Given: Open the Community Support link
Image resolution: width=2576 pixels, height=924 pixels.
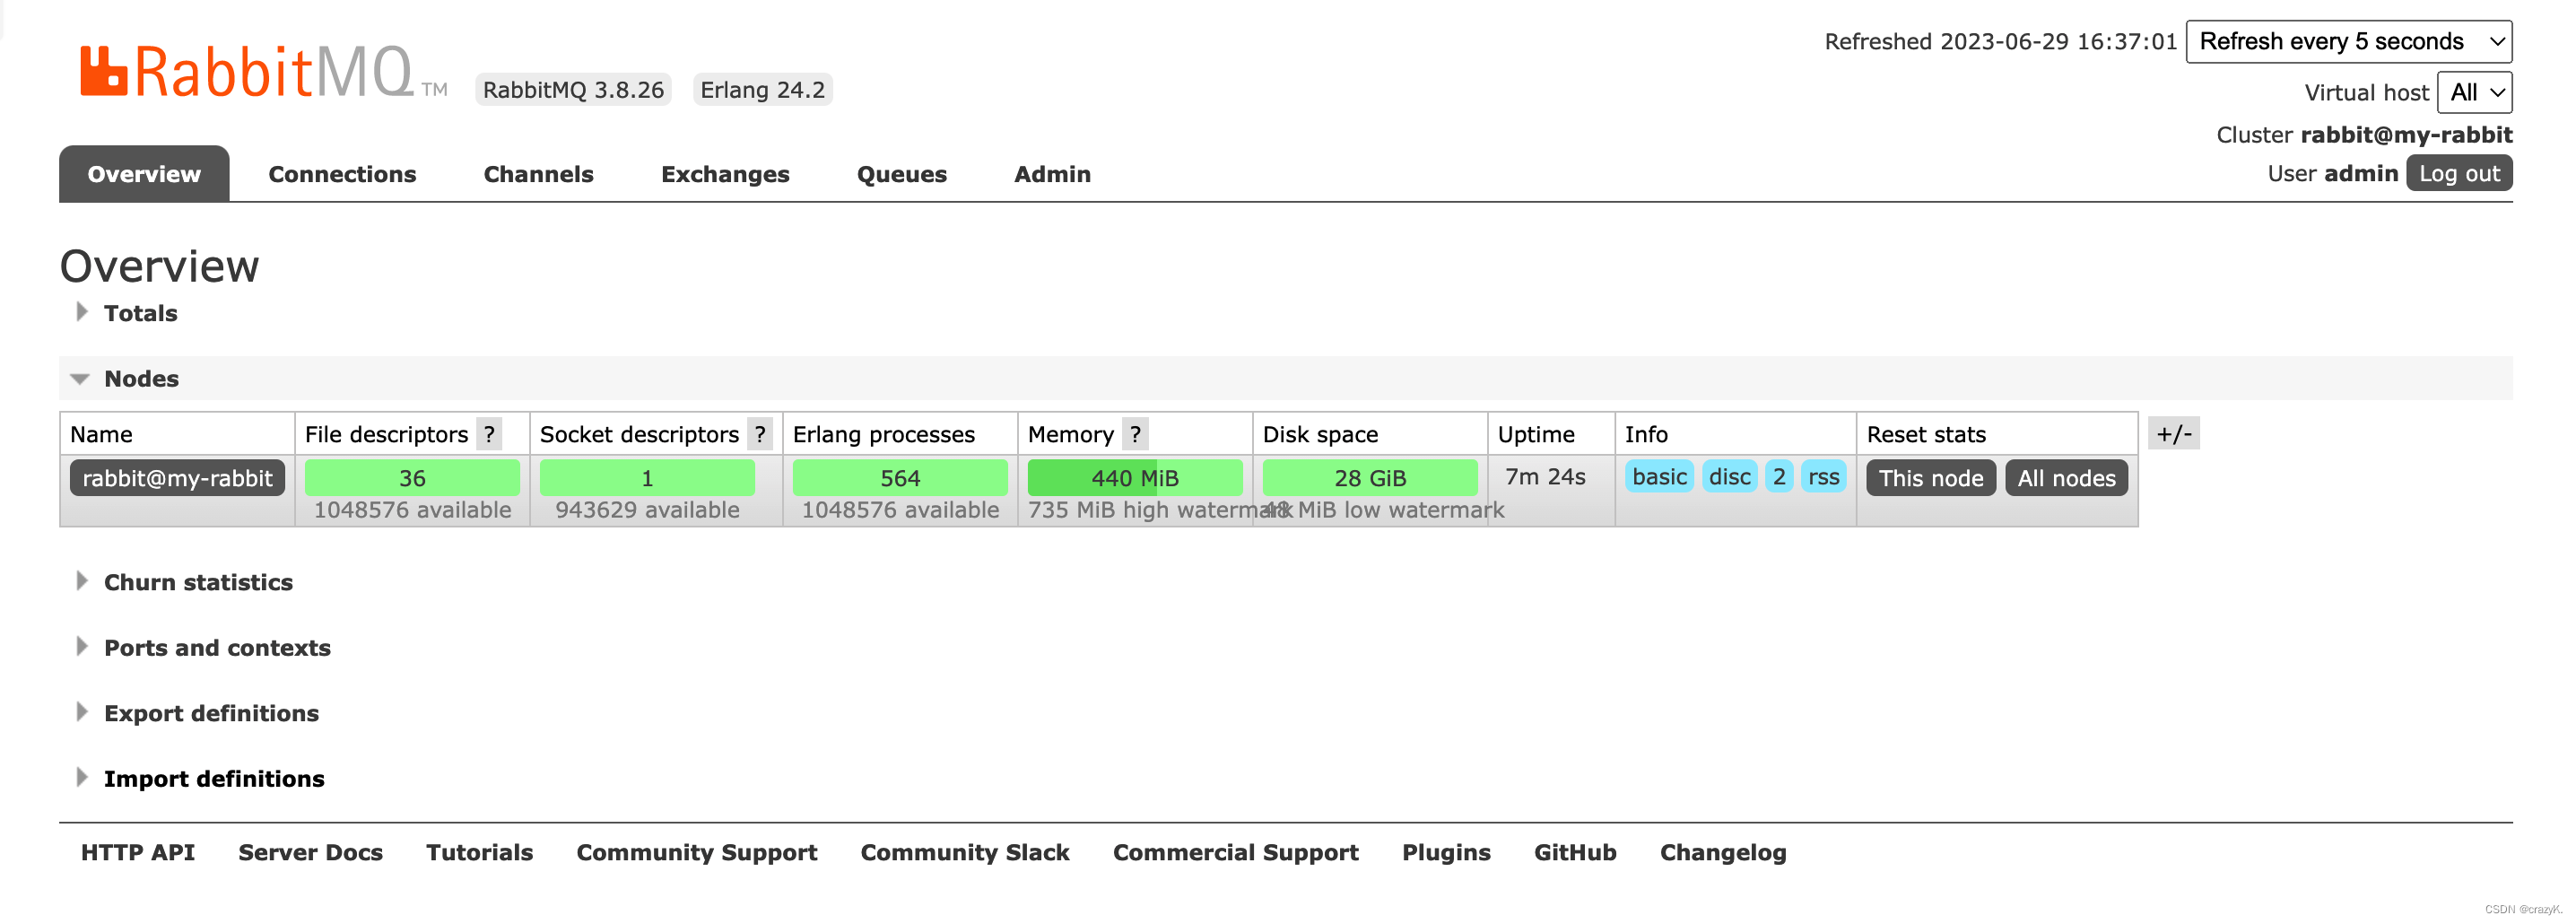Looking at the screenshot, I should [x=696, y=852].
